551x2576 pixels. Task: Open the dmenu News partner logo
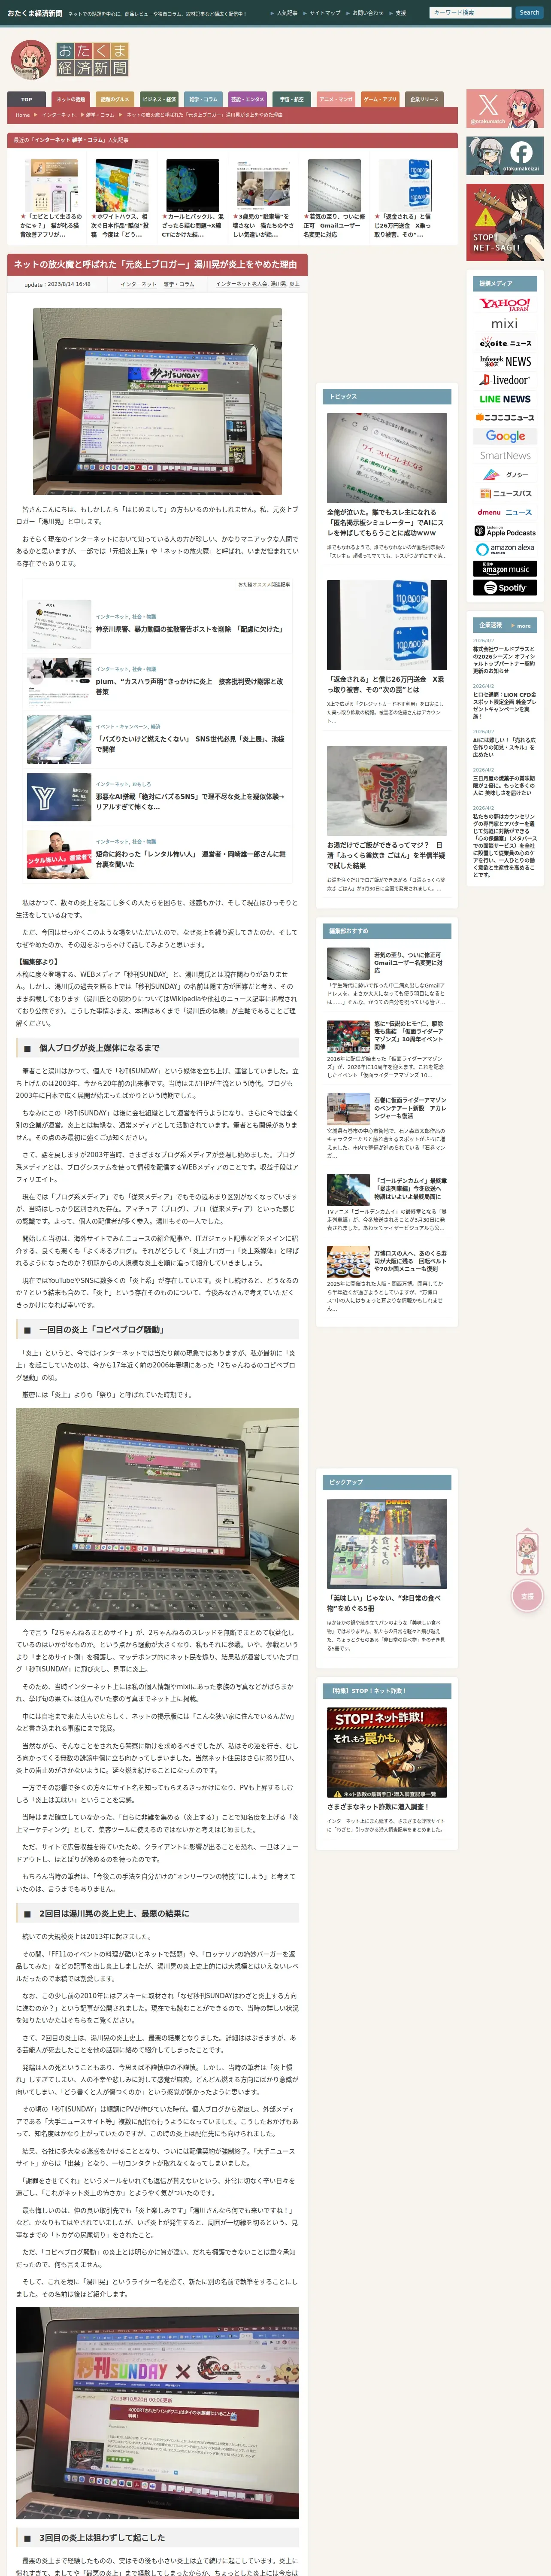pyautogui.click(x=505, y=512)
